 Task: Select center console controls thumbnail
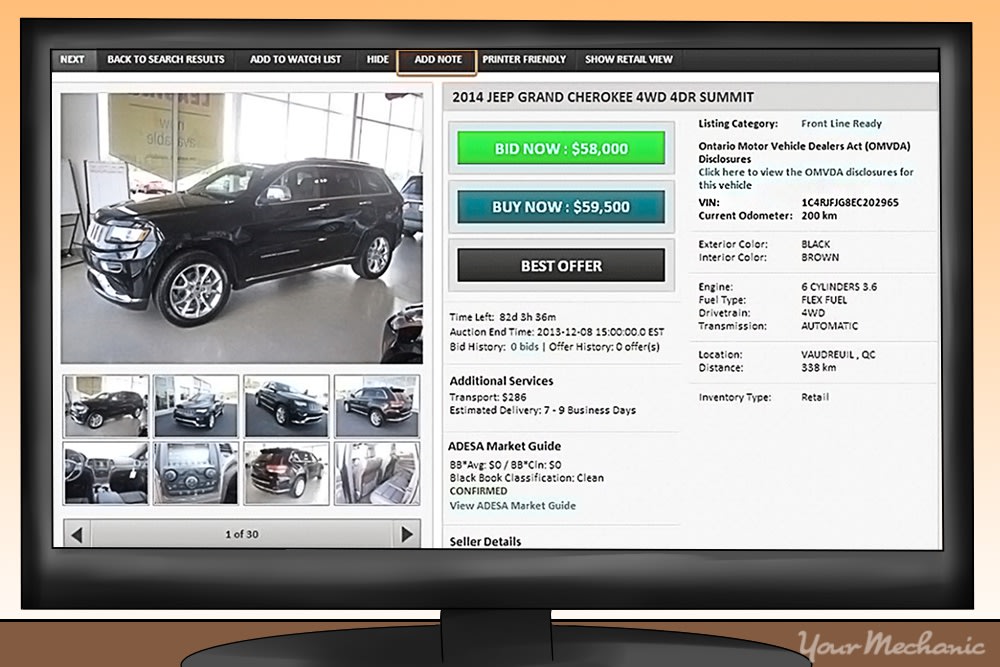tap(196, 474)
